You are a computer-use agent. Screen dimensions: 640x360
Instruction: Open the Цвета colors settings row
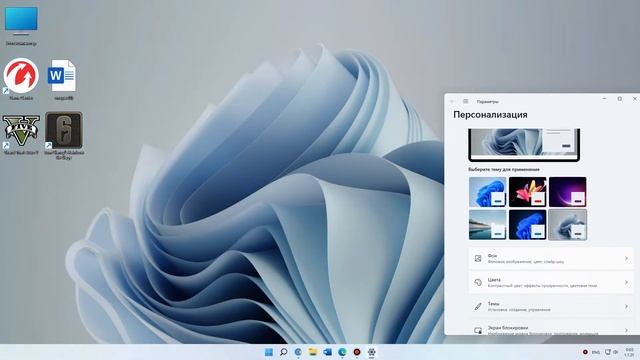[x=551, y=282]
